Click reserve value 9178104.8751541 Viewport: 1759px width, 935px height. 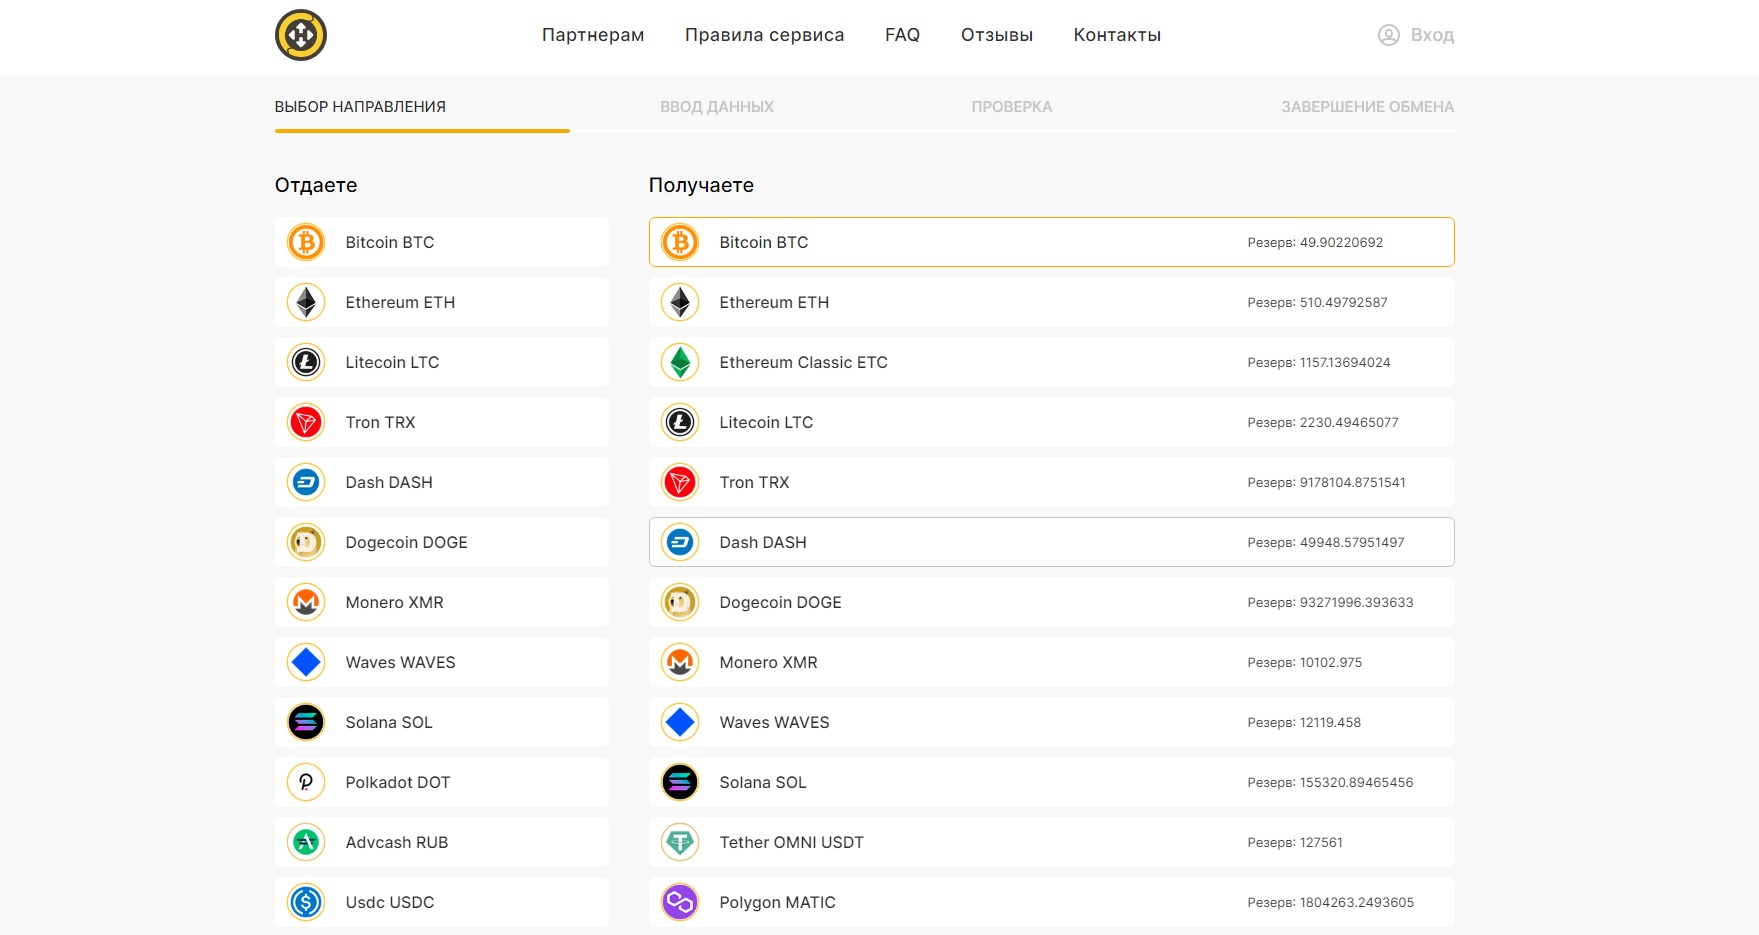(1352, 482)
